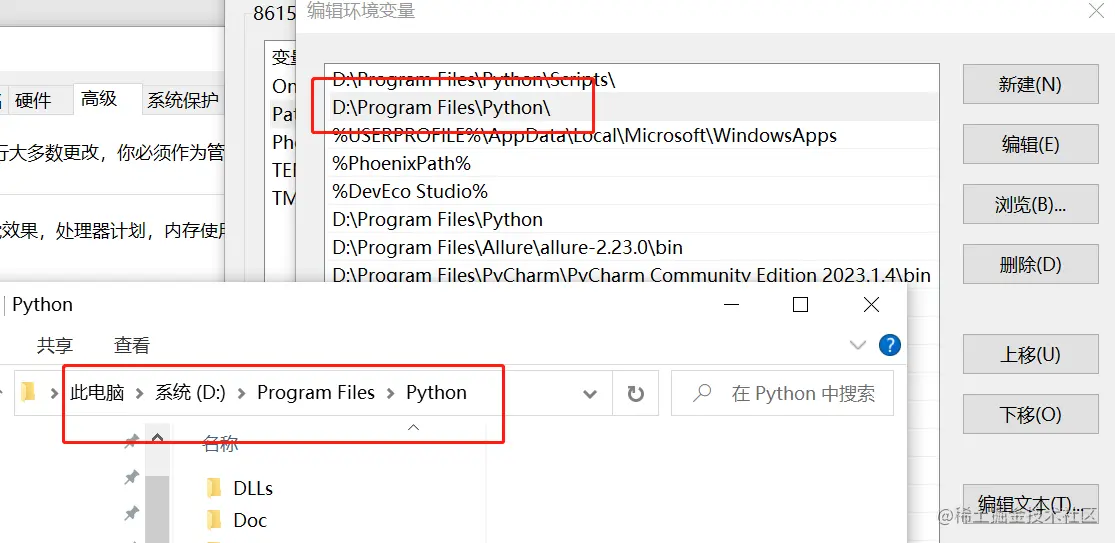
Task: Select the %USERPROFILE% WindowsApps path entry
Action: pos(632,135)
